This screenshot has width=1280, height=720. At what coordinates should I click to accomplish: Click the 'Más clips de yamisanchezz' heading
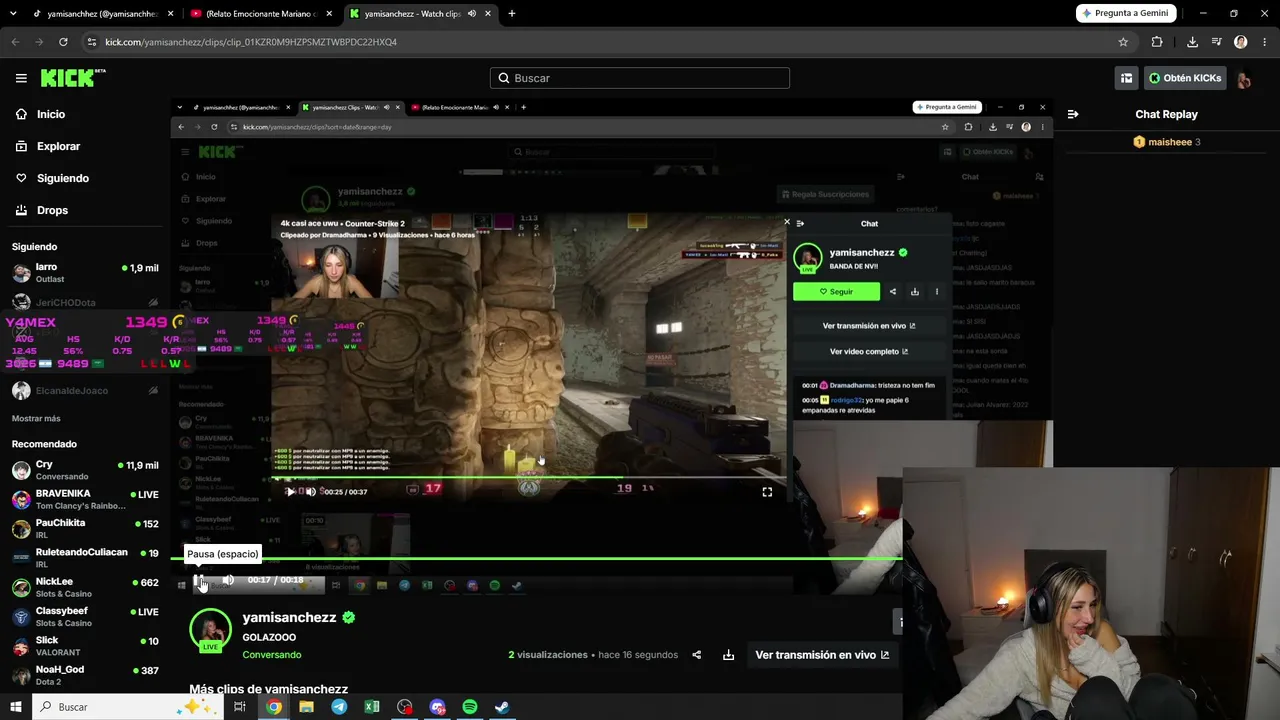pyautogui.click(x=269, y=689)
